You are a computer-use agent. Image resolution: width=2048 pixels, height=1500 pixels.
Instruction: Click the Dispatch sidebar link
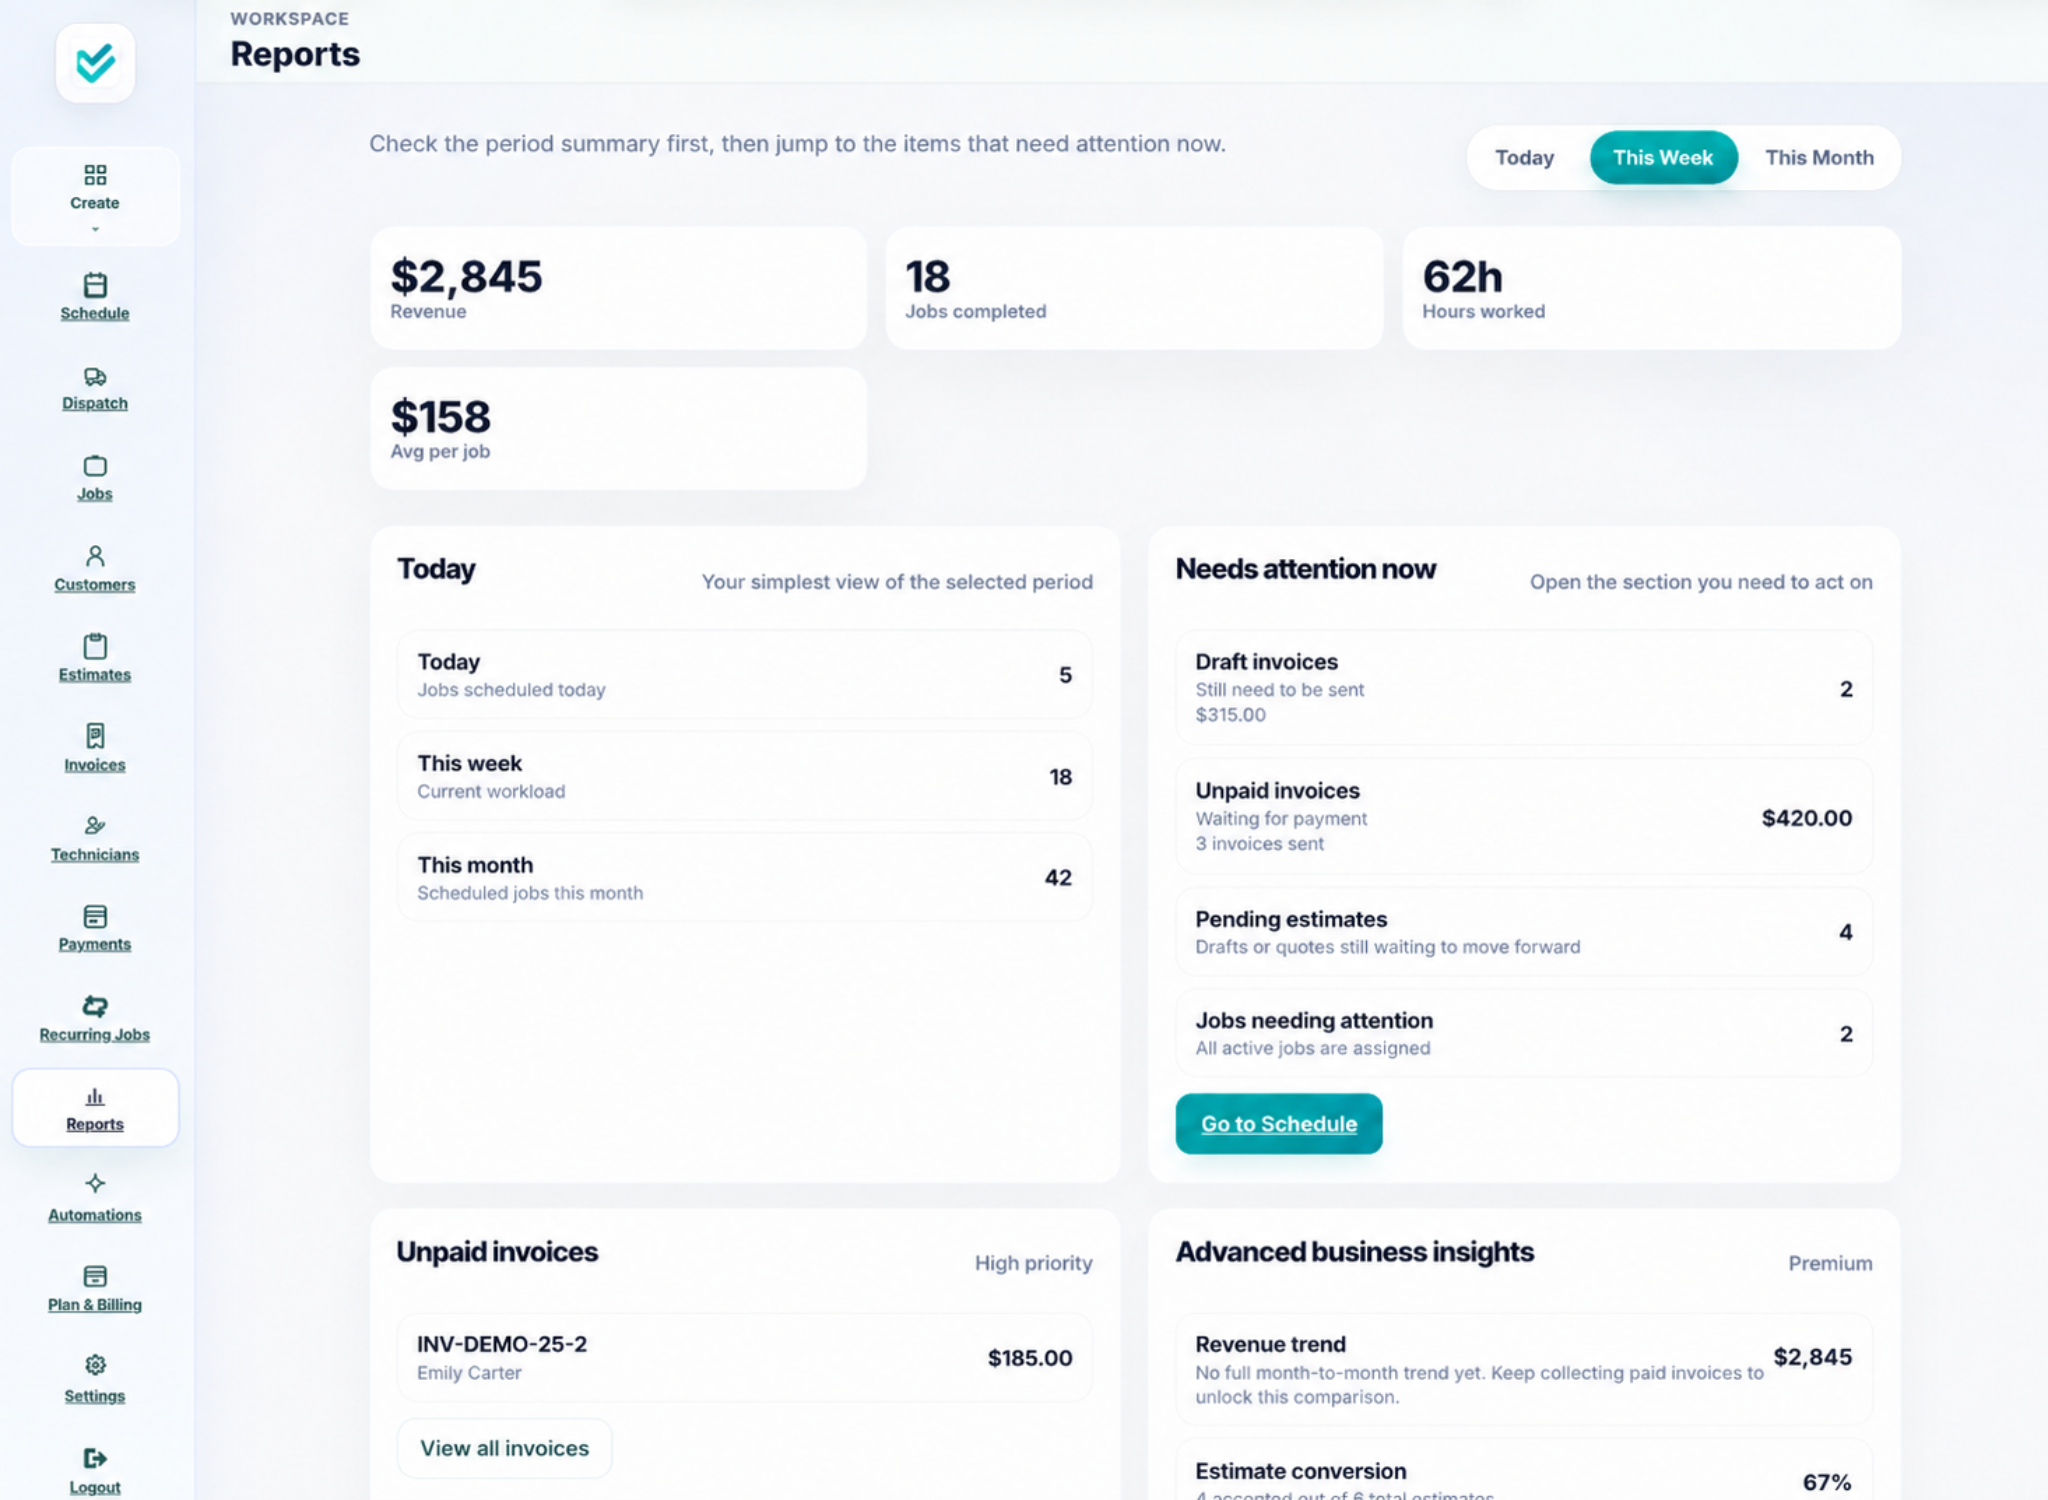(x=95, y=403)
